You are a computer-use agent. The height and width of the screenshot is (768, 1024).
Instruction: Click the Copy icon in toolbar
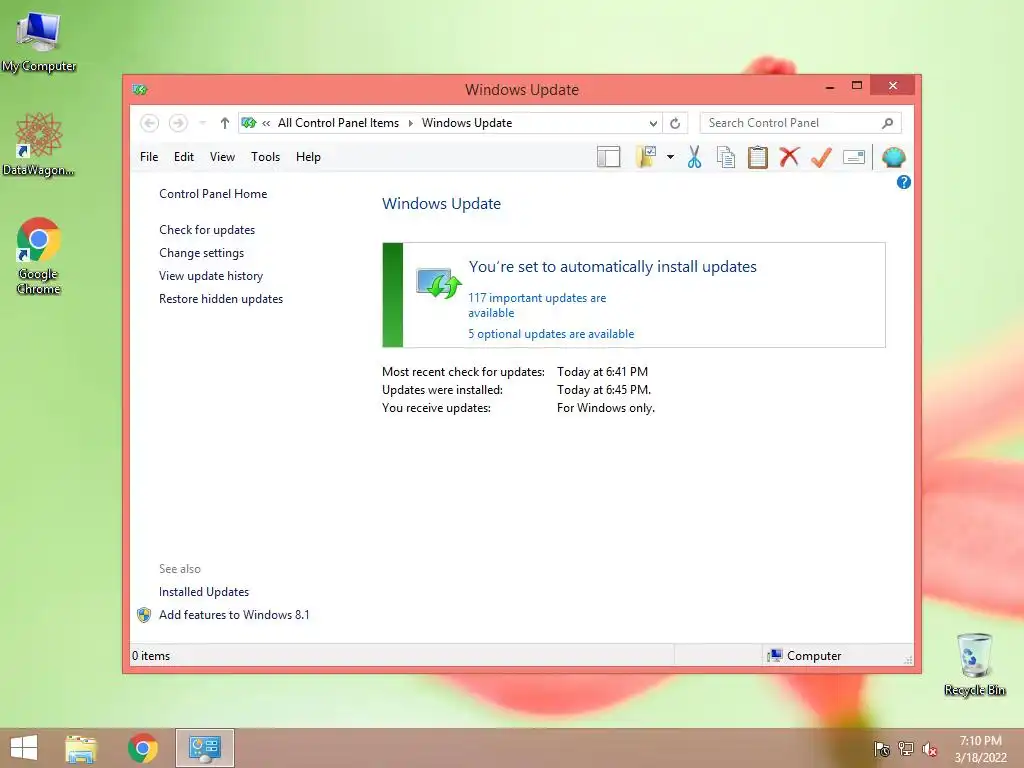tap(726, 157)
